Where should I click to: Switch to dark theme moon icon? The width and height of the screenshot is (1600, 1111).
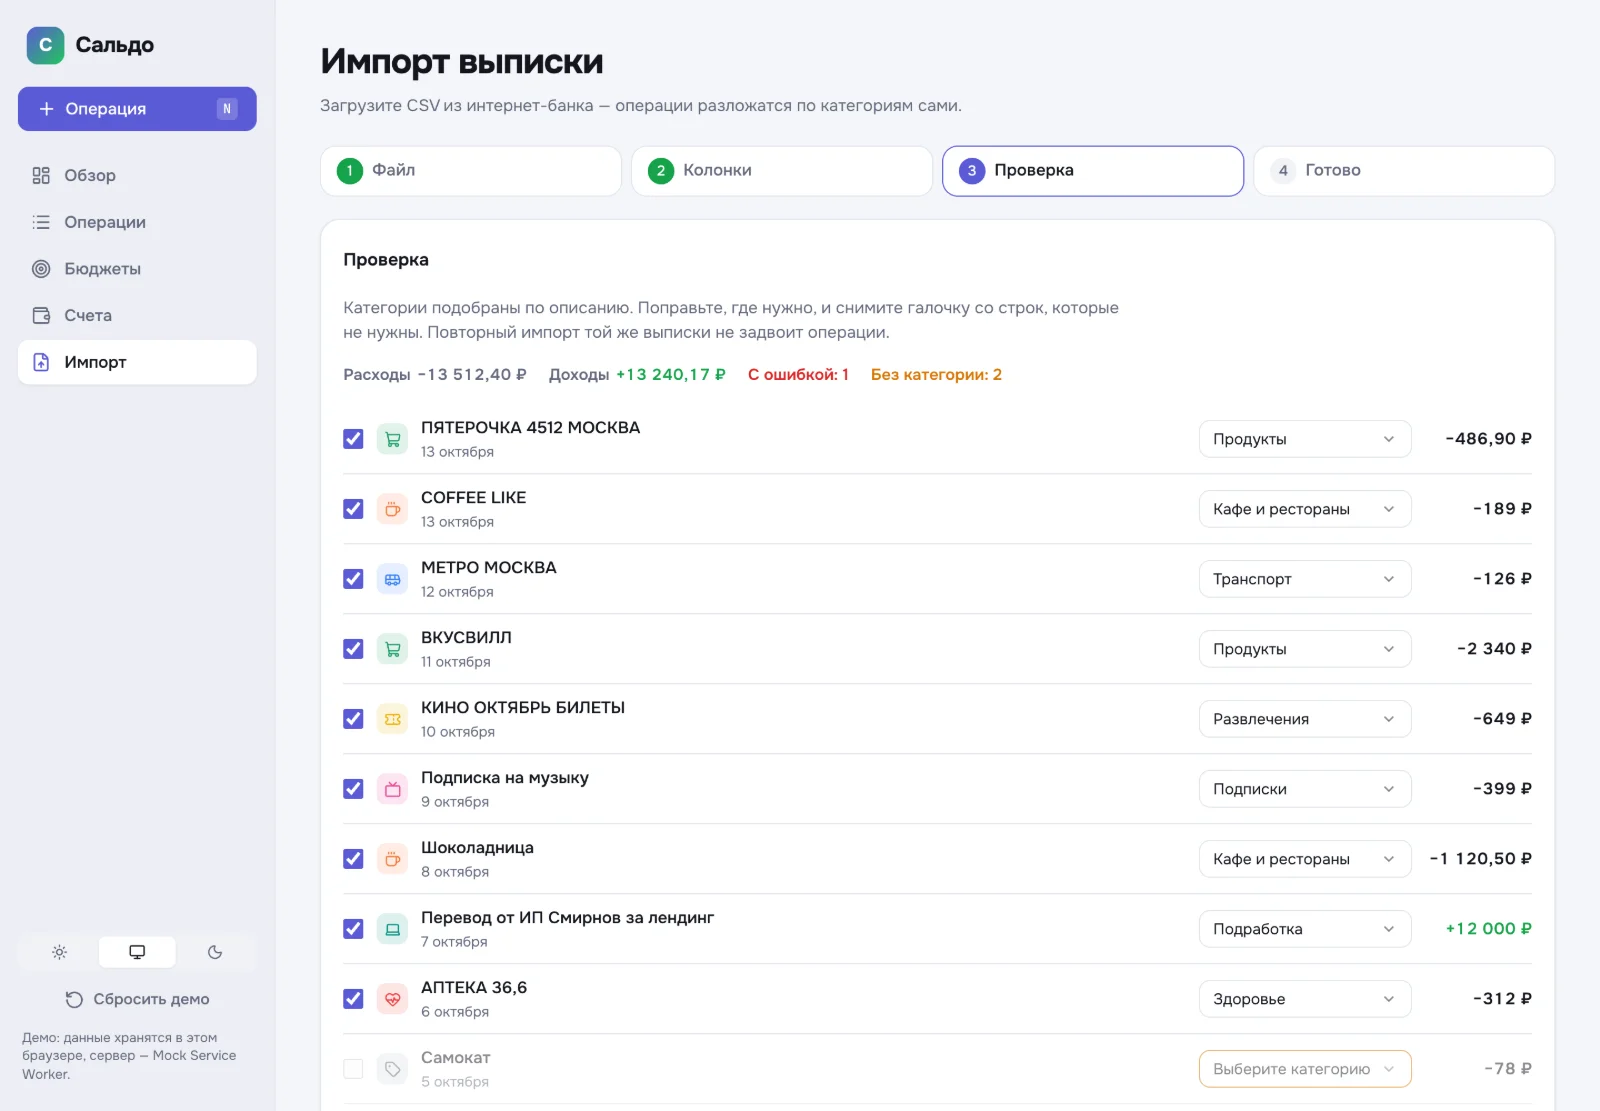(215, 952)
